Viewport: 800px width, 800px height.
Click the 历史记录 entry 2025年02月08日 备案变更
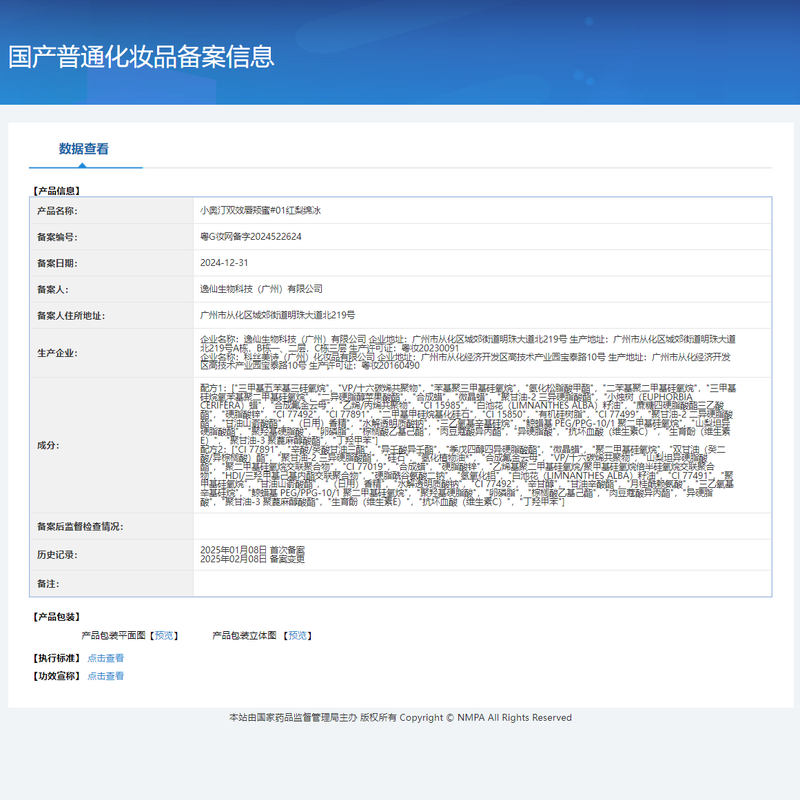click(253, 559)
